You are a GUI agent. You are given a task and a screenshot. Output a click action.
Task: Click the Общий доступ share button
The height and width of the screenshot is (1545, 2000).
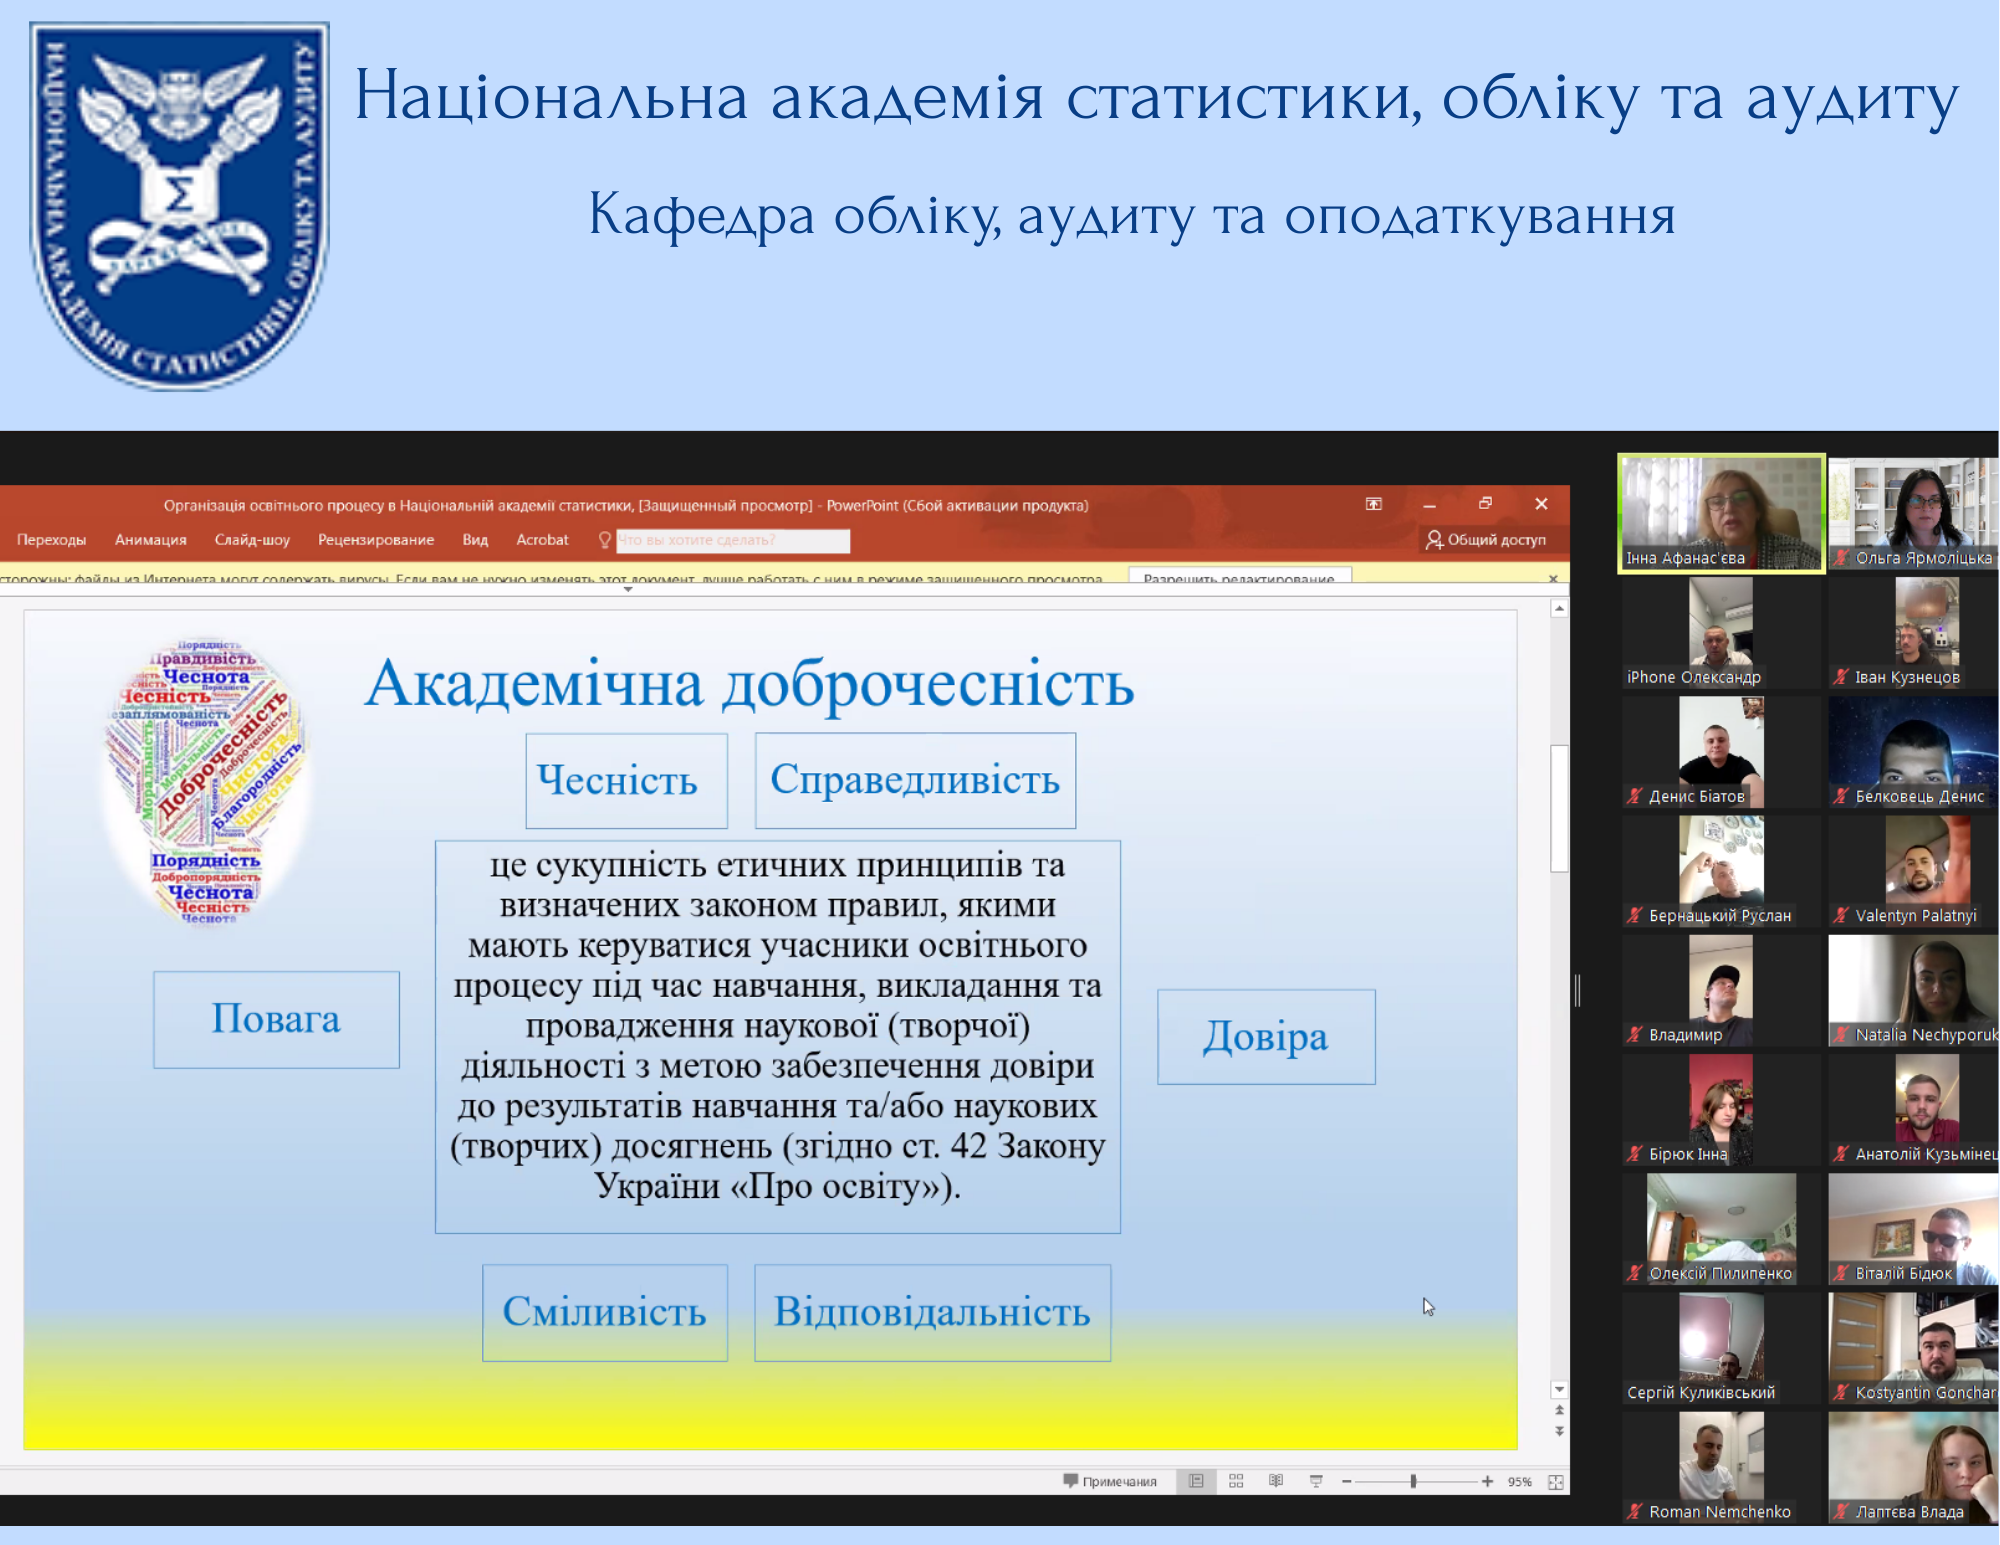tap(1486, 540)
